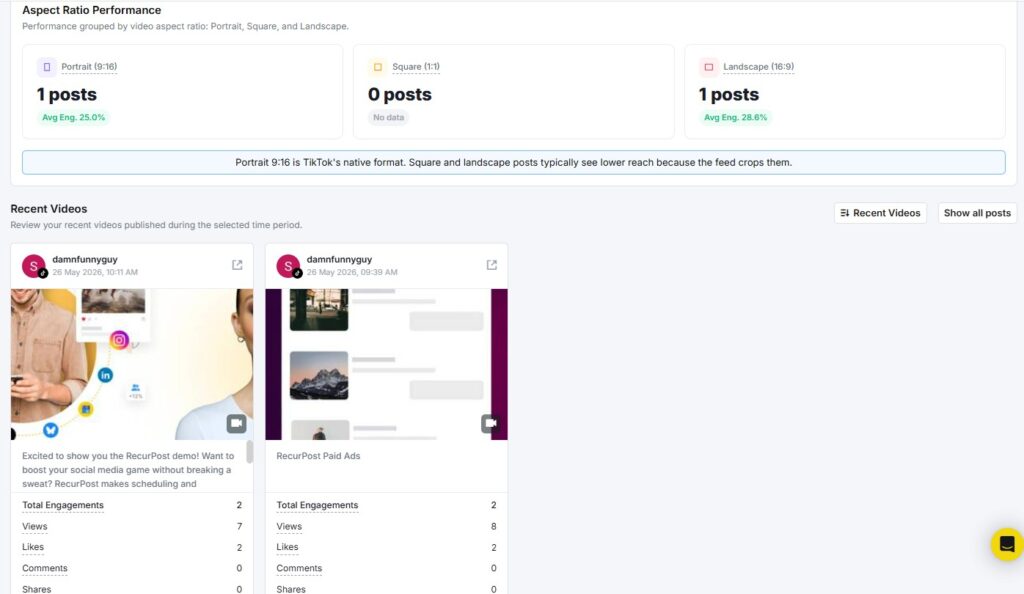Open the RecurPost Paid Ads video thumbnail

[x=387, y=364]
